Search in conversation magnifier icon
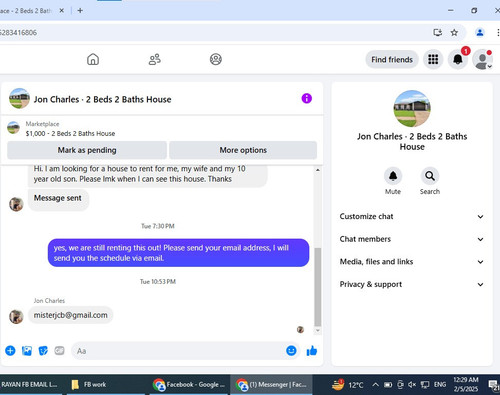Screen dimensions: 500x395 click(430, 176)
